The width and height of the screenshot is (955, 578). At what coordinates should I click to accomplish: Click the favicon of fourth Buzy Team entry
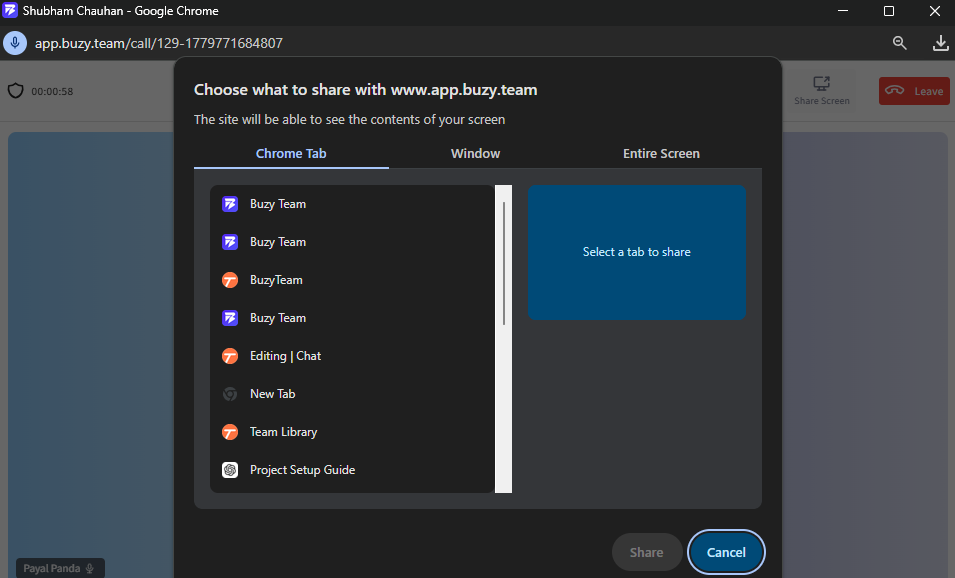[x=230, y=318]
